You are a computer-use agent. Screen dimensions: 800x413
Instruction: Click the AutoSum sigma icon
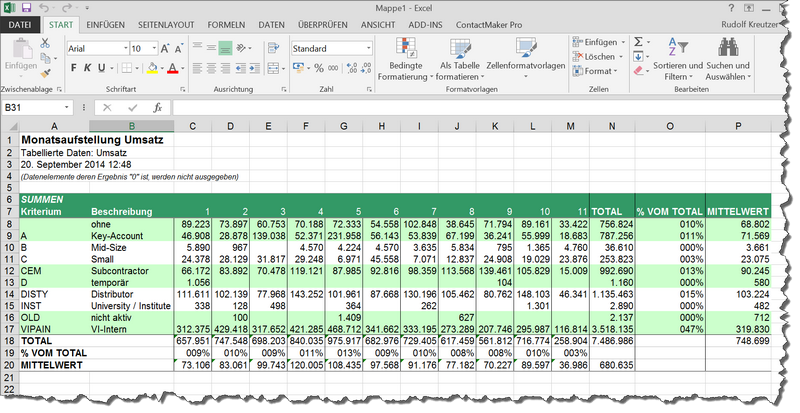[639, 42]
